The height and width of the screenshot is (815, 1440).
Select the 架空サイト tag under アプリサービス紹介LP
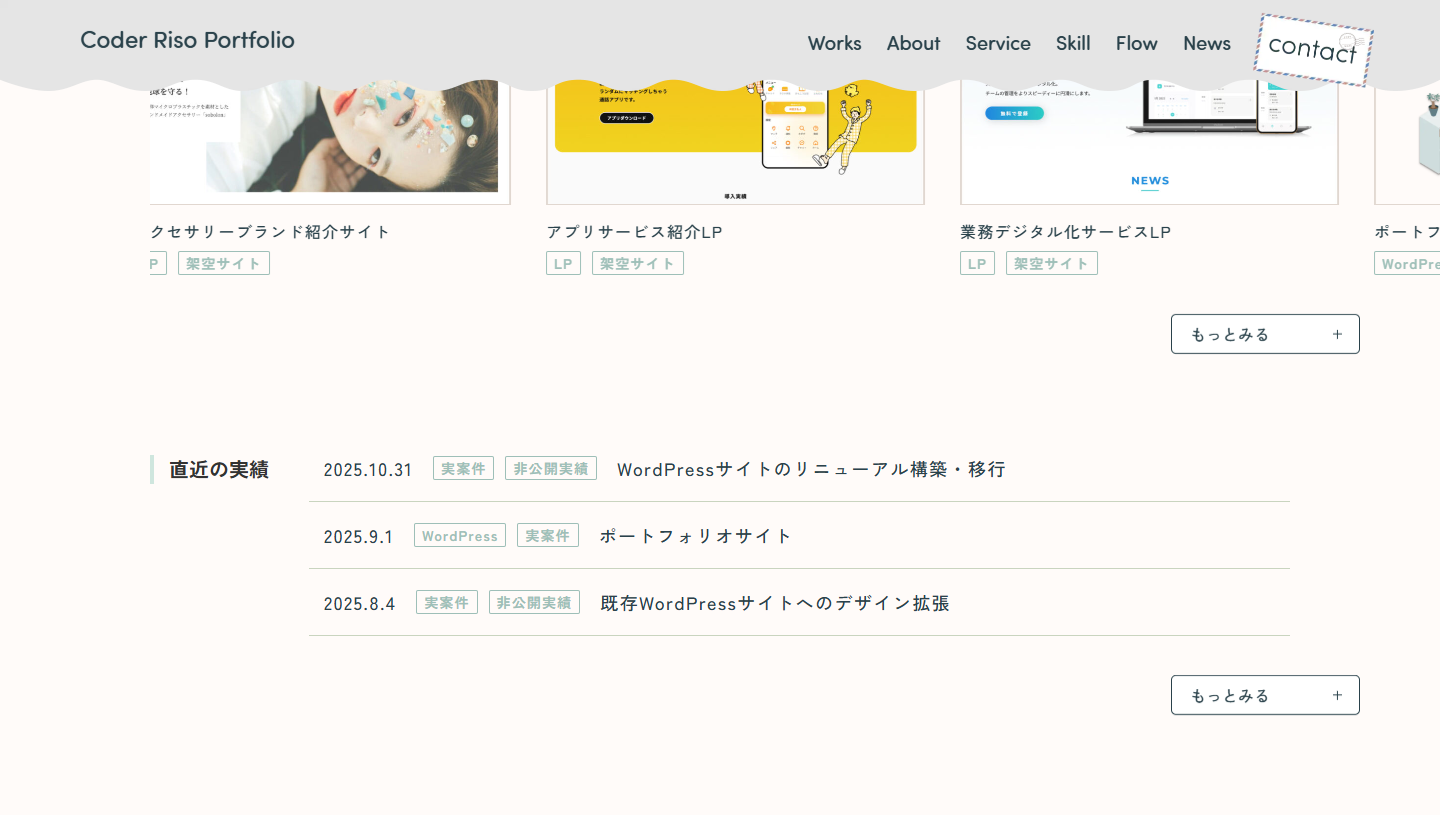(x=637, y=262)
